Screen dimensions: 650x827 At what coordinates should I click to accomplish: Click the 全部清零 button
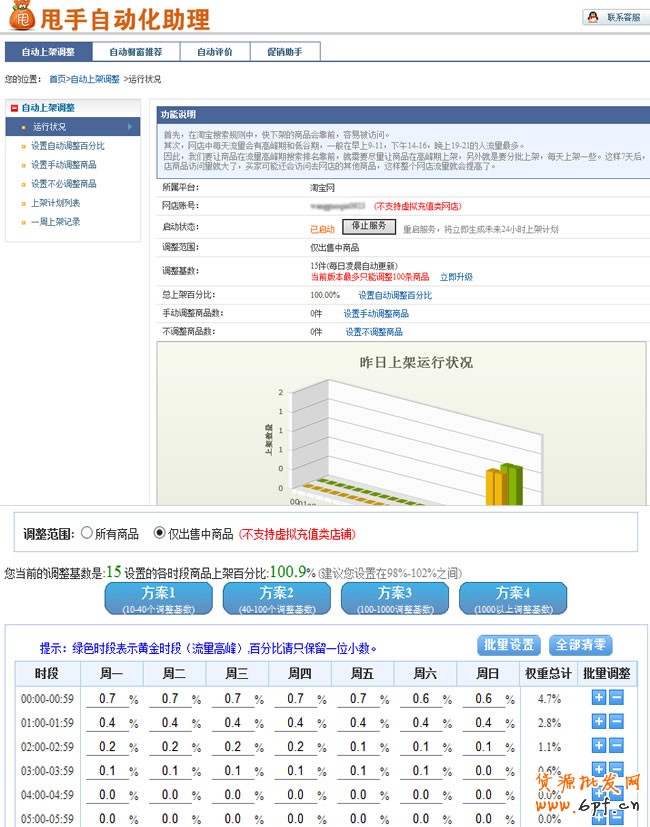tap(582, 645)
